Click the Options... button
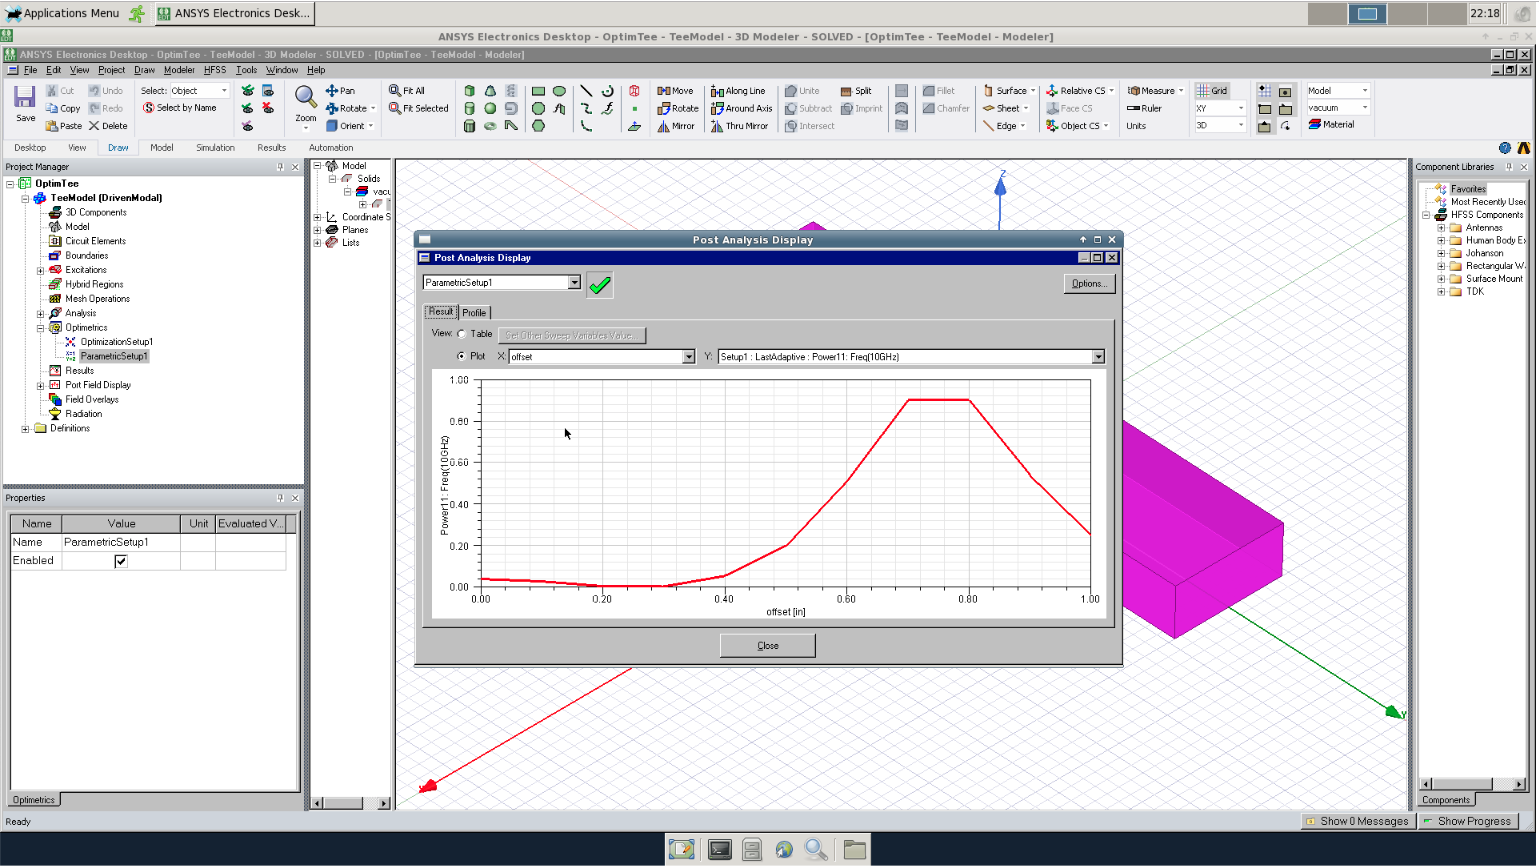The image size is (1539, 866). click(x=1088, y=284)
